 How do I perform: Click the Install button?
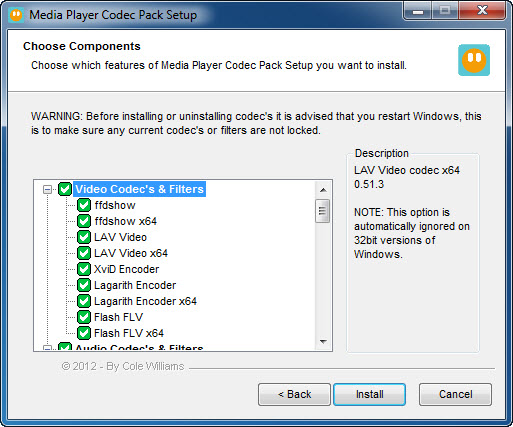[x=369, y=394]
